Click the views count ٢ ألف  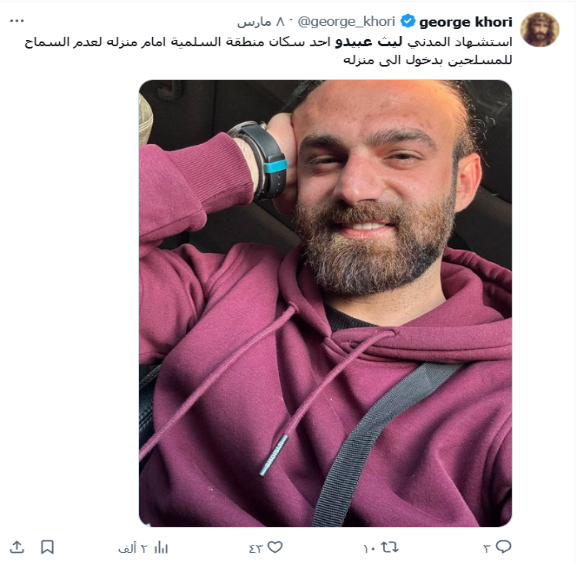click(x=132, y=548)
